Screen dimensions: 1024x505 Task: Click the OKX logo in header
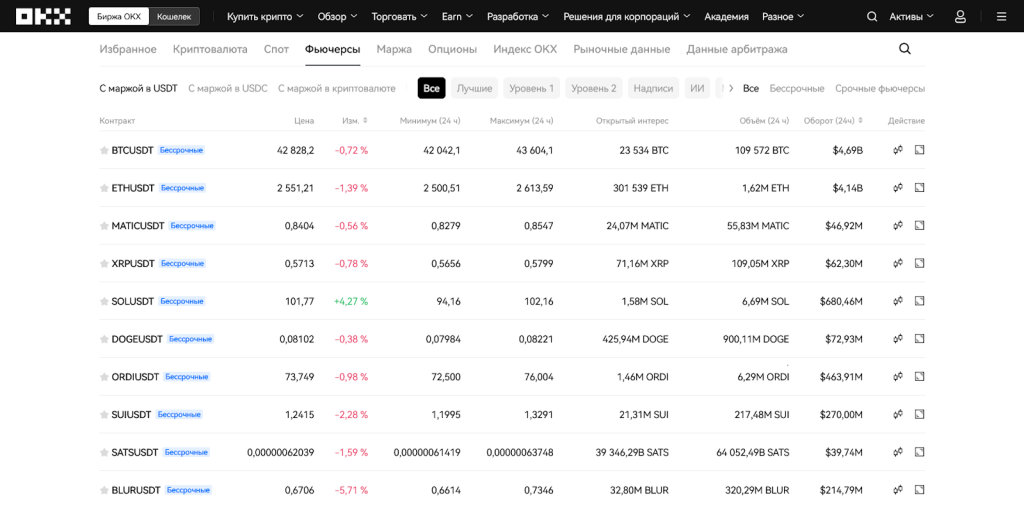(x=43, y=16)
